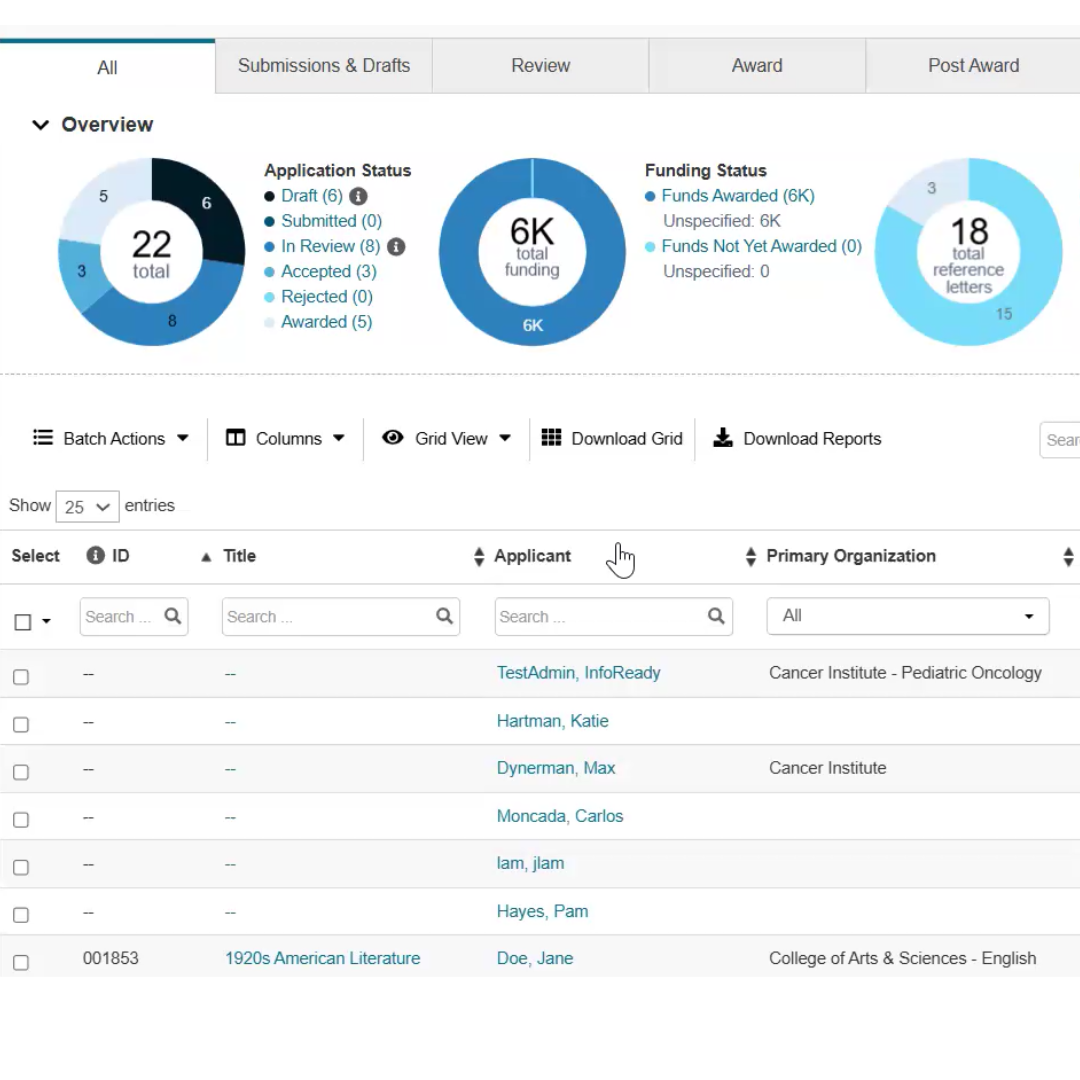Click the eye icon for Grid View

tap(393, 438)
